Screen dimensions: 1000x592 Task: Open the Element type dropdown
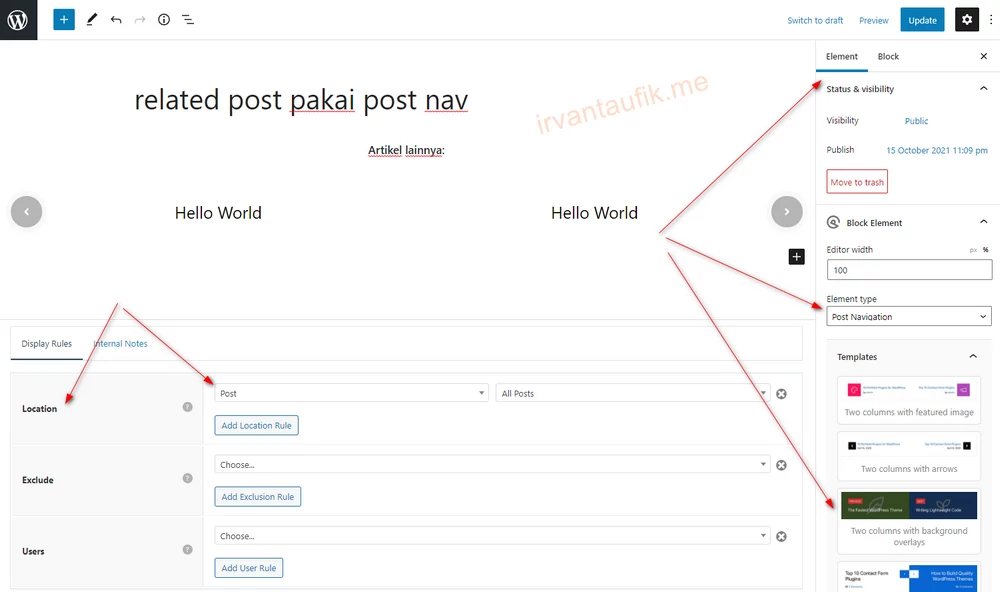909,316
